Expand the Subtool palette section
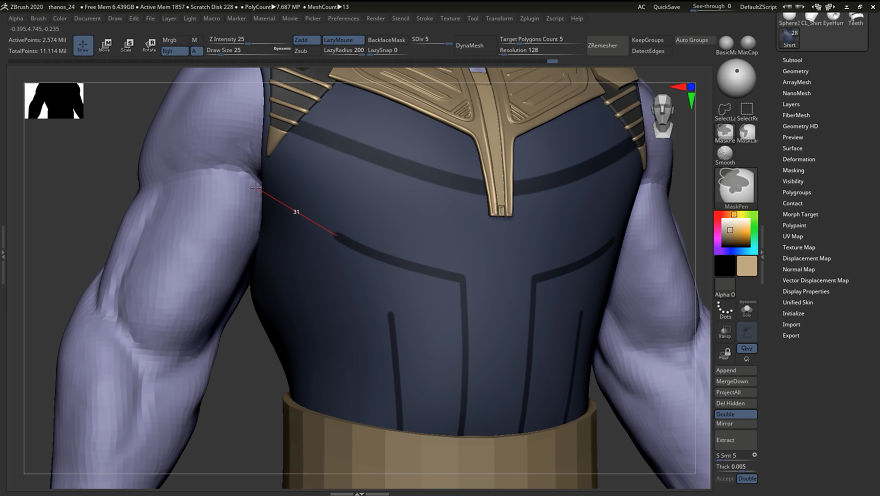This screenshot has height=496, width=880. [792, 60]
